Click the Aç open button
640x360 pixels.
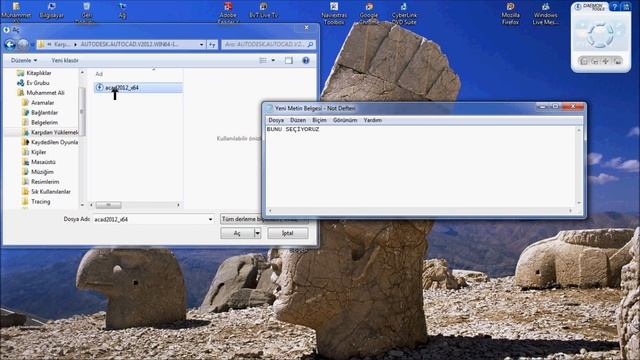(x=237, y=233)
